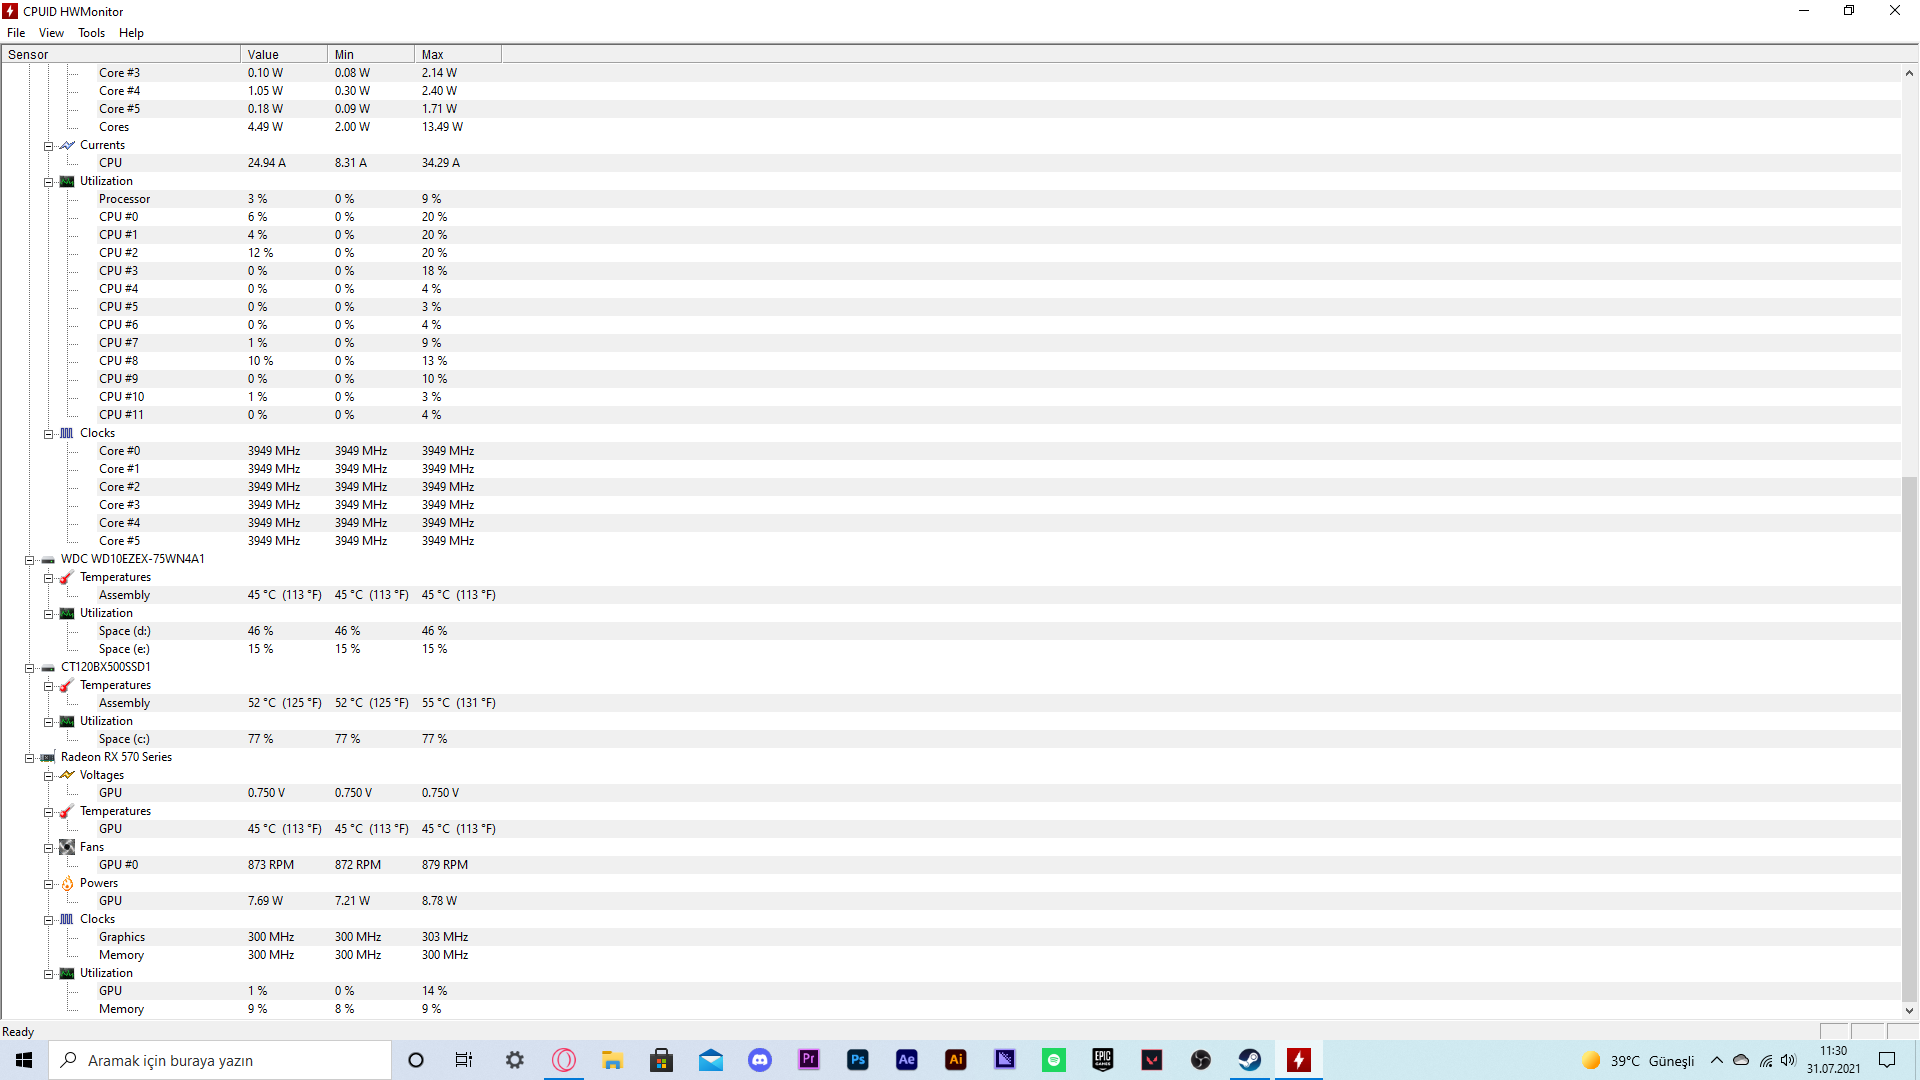
Task: Collapse the WDC WD10EZEX-75WN4A1 drive node
Action: [29, 560]
